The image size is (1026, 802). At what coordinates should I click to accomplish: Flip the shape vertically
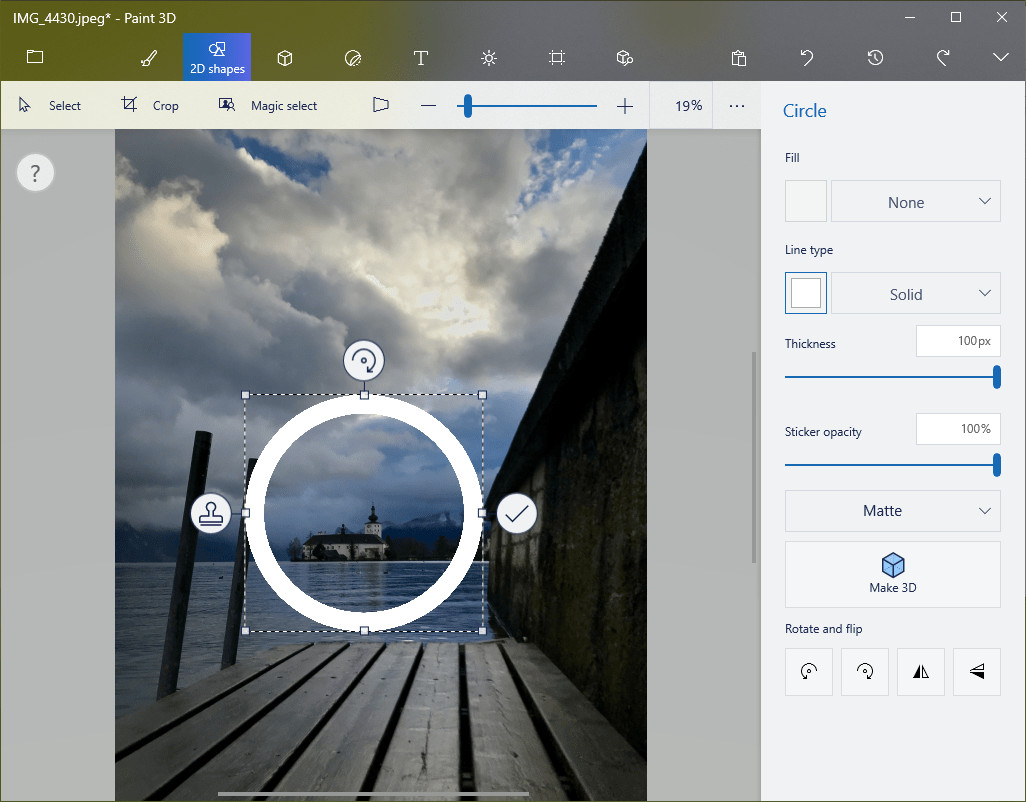click(977, 672)
